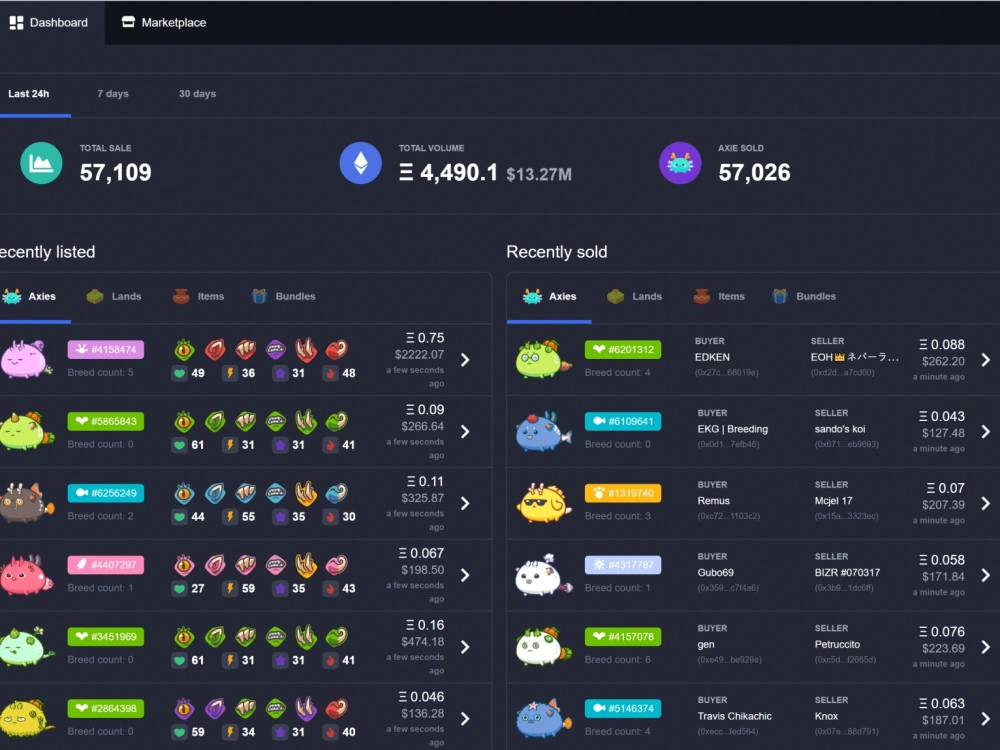
Task: Switch to the 7 days period
Action: click(113, 94)
